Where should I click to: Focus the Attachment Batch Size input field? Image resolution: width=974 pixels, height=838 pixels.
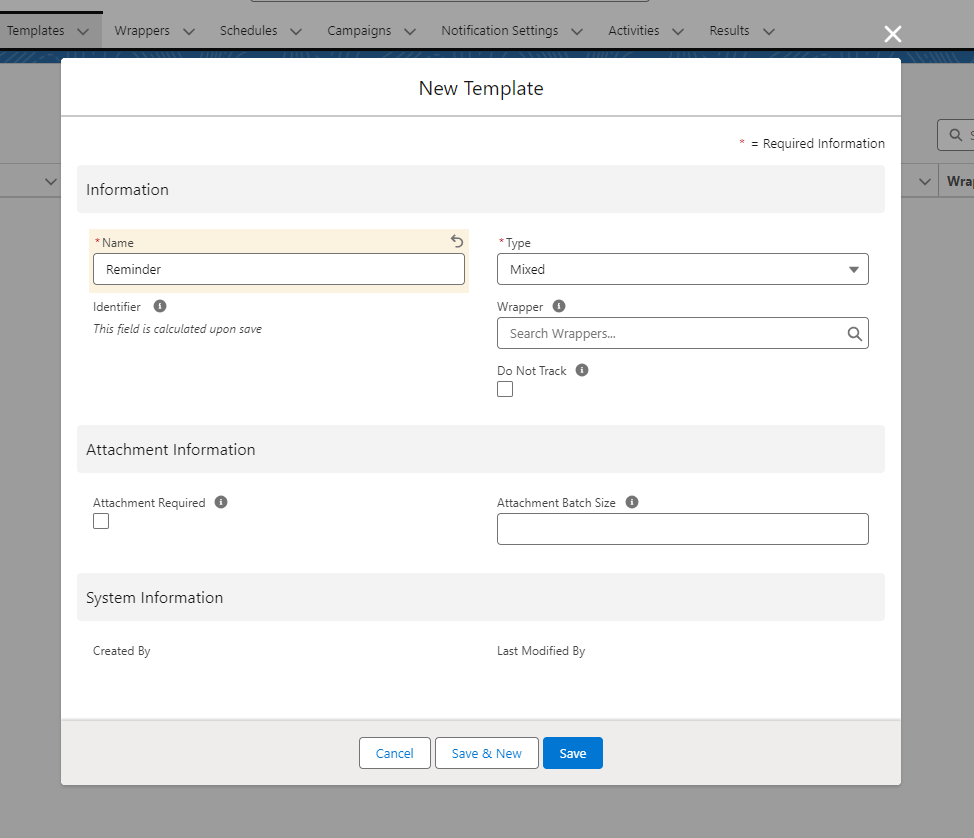click(x=682, y=529)
